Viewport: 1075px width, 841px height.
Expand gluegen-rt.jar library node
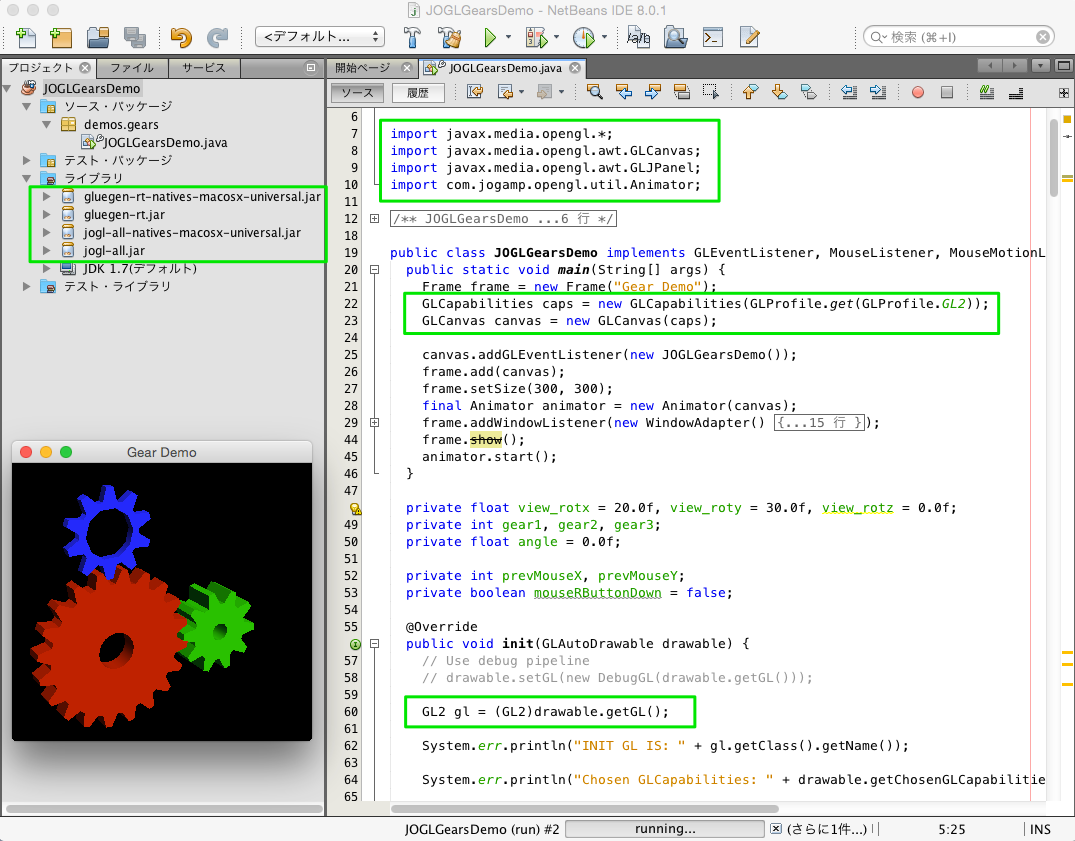47,215
